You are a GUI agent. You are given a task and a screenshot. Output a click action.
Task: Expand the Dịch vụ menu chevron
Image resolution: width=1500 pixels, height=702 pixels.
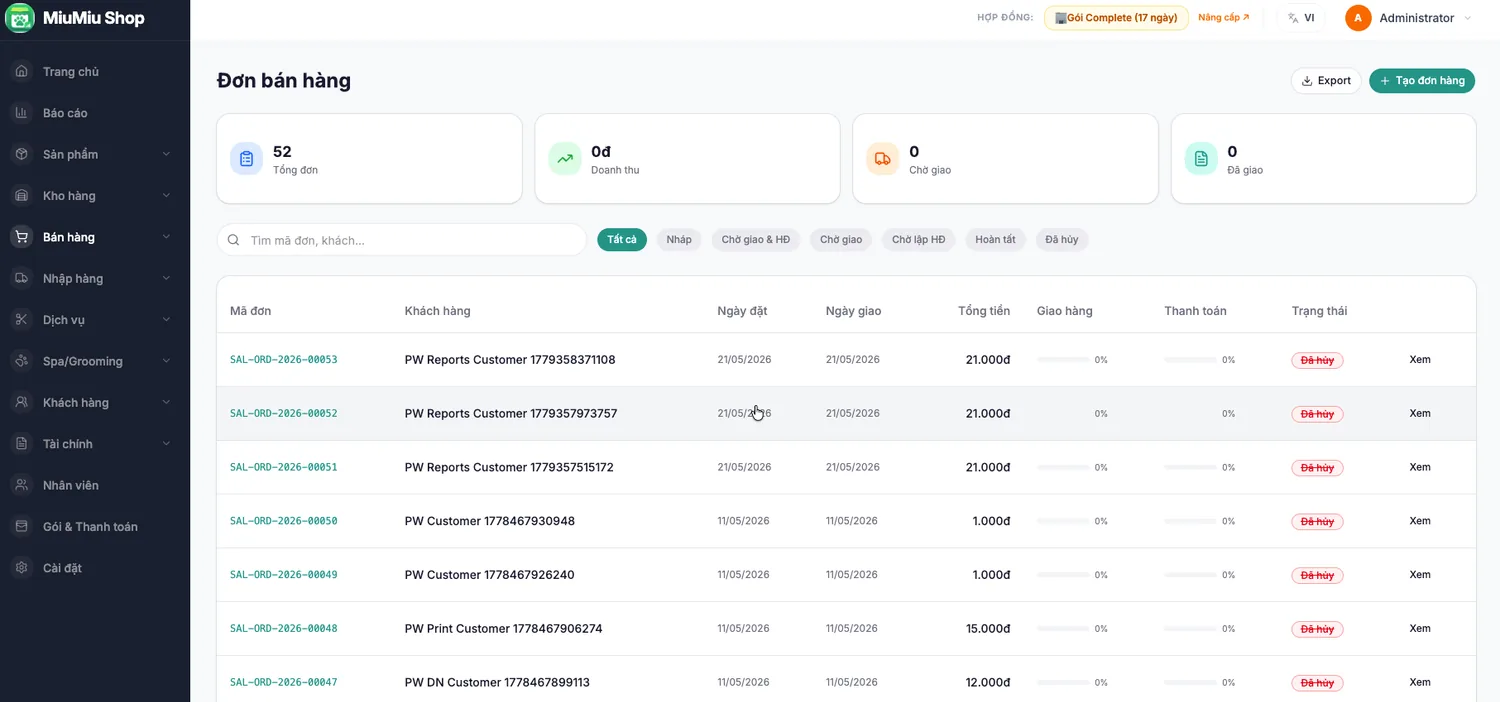click(166, 320)
